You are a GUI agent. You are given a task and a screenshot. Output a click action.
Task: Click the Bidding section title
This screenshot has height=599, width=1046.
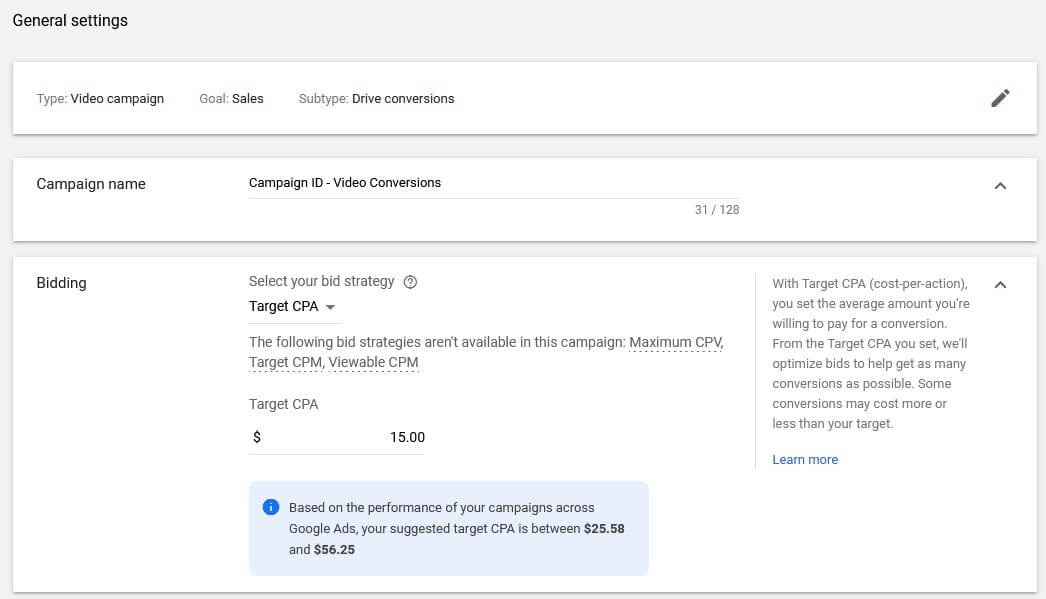[61, 283]
